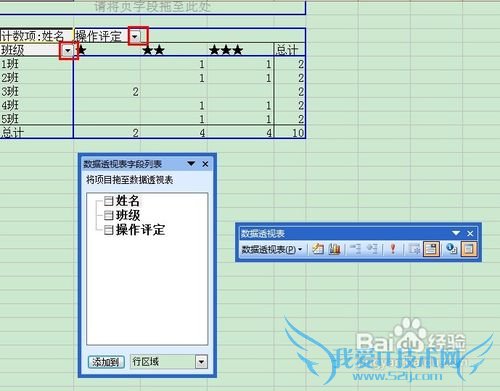Click the Hide Detail icon
The image size is (500, 391).
click(x=356, y=249)
